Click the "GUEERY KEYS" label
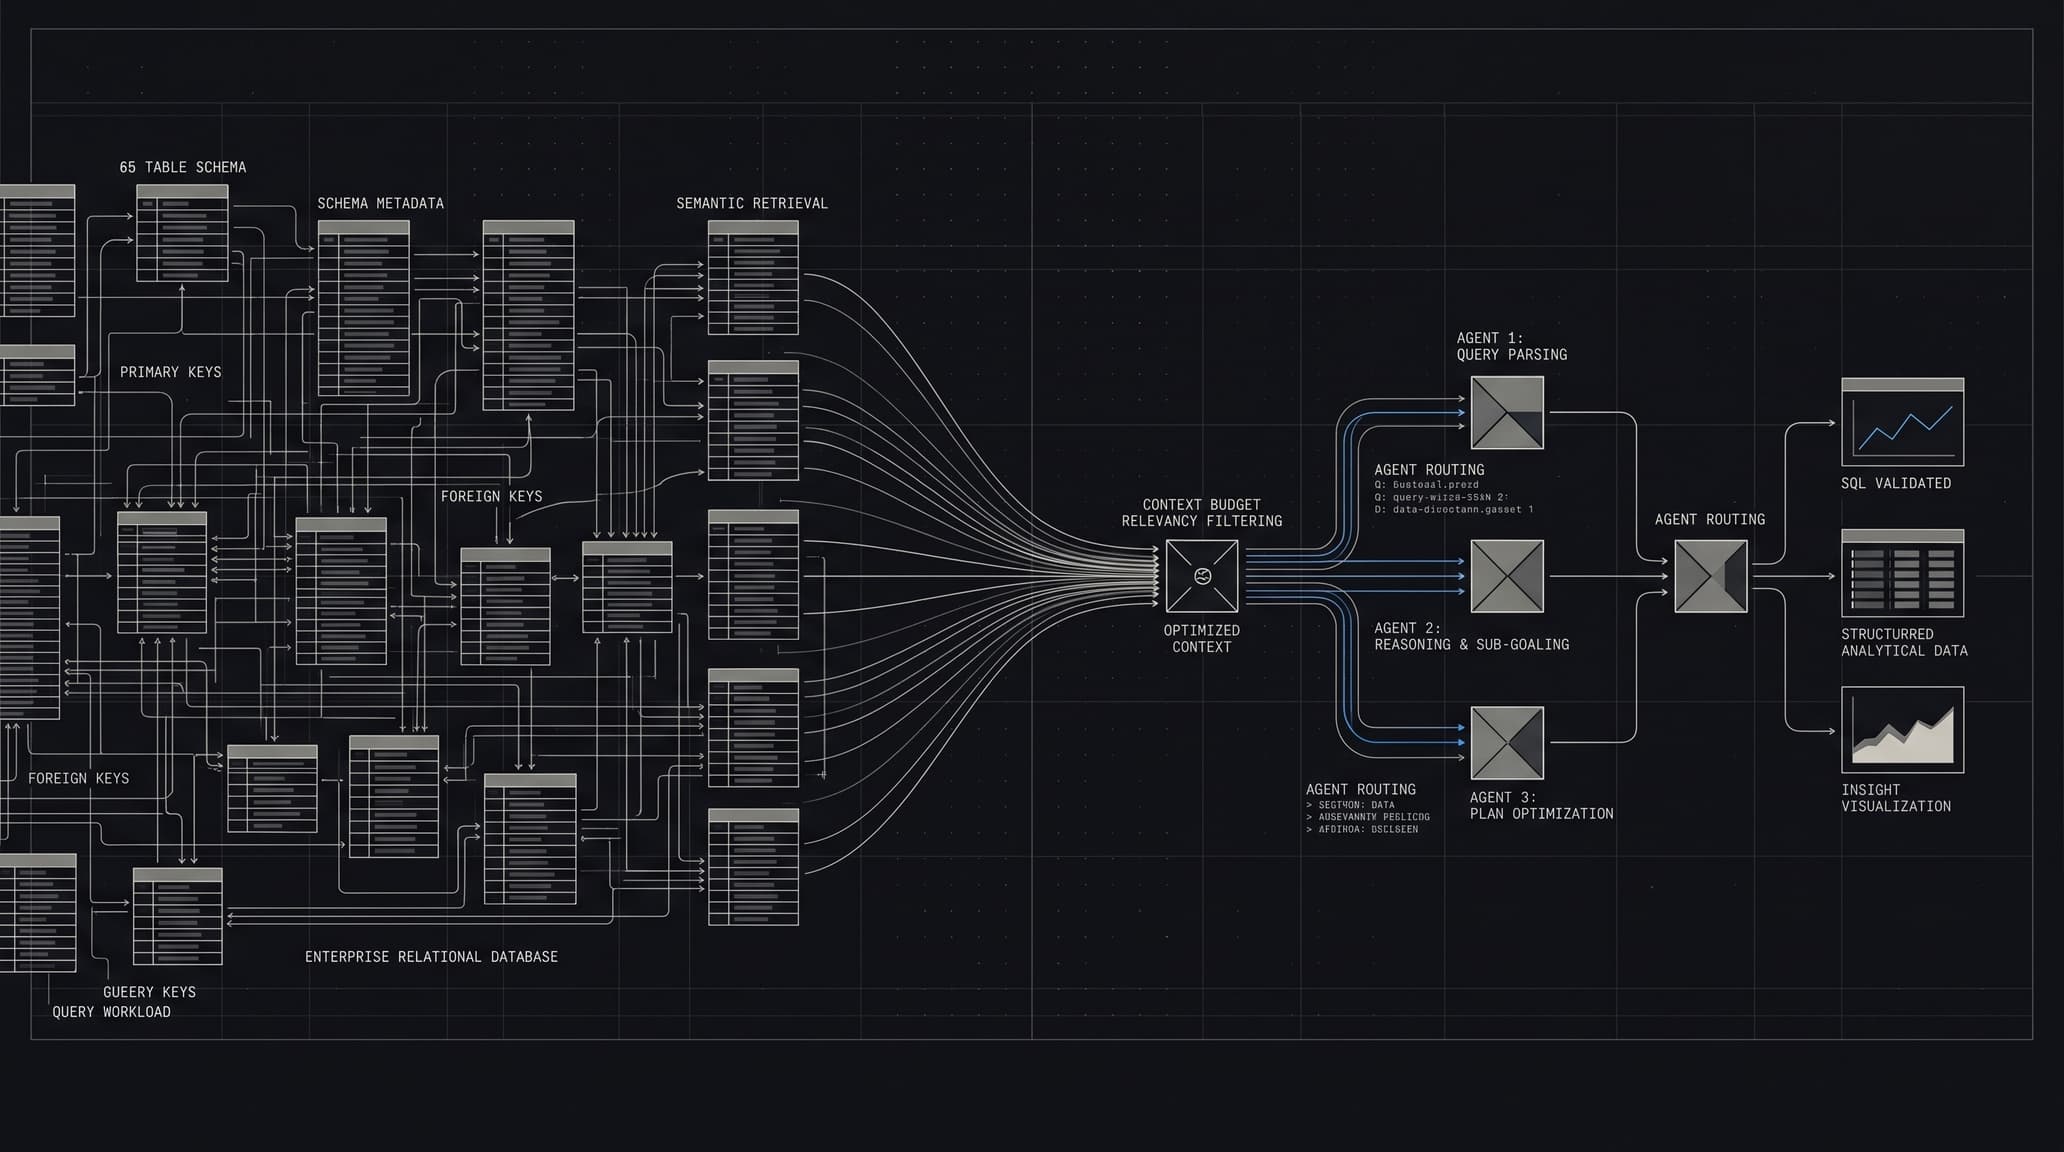 click(x=149, y=992)
